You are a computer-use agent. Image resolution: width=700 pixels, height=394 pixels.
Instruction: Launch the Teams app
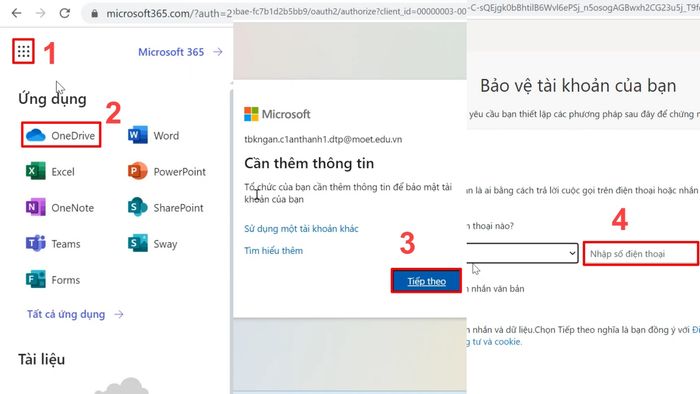(x=53, y=244)
